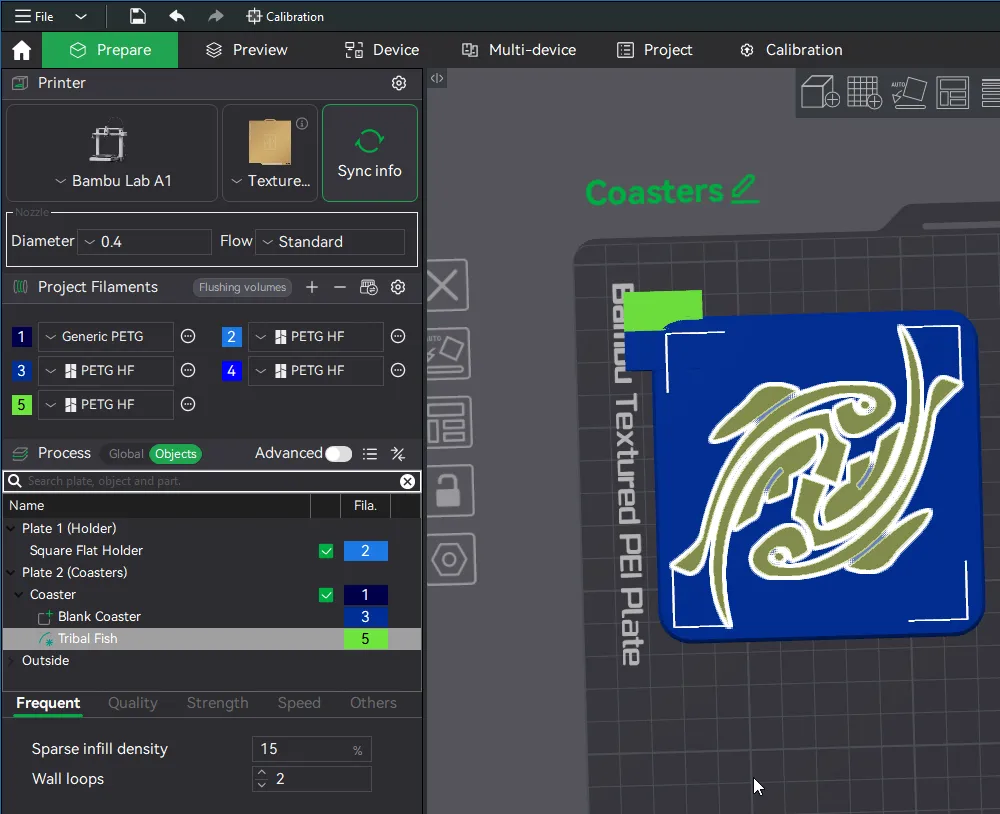Expand the File dropdown arrow
1000x814 pixels.
click(80, 17)
